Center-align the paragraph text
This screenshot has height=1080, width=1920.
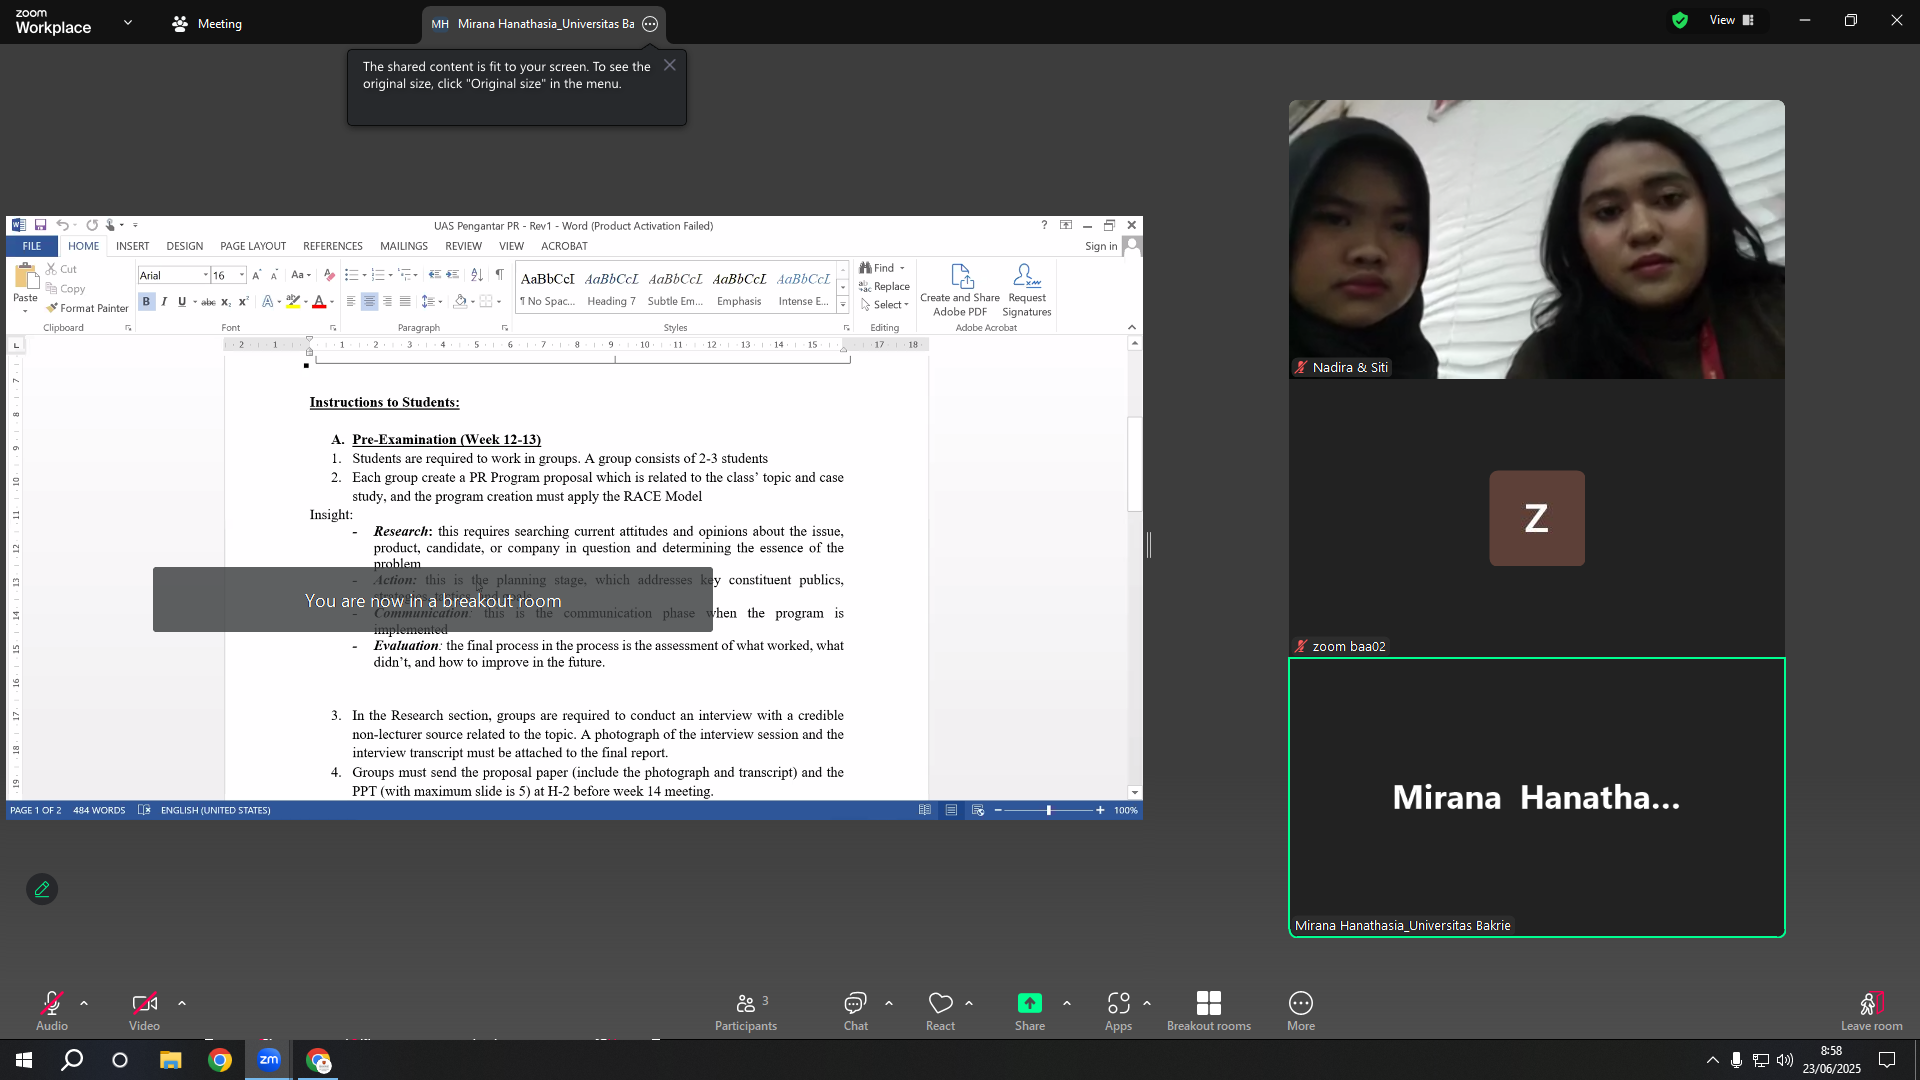tap(369, 302)
